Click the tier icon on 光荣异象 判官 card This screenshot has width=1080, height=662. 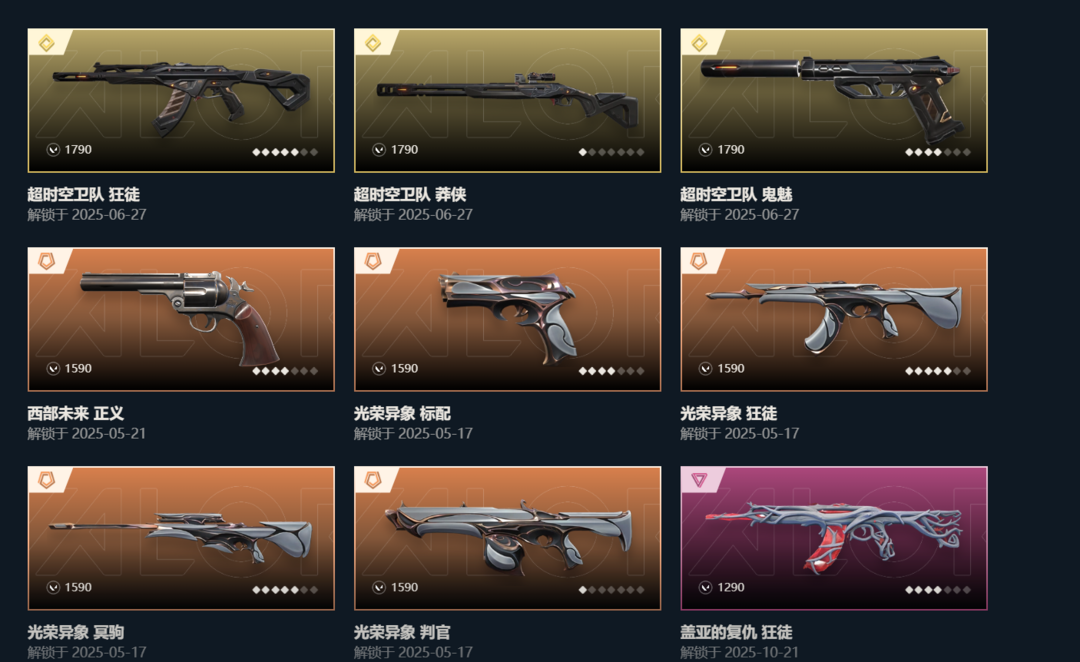click(373, 480)
